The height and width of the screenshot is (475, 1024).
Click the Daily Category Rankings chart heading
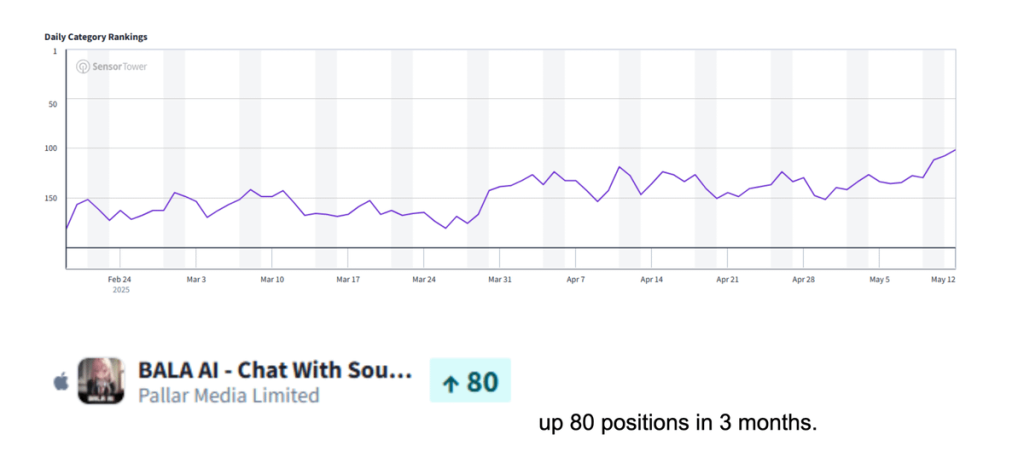click(x=96, y=37)
